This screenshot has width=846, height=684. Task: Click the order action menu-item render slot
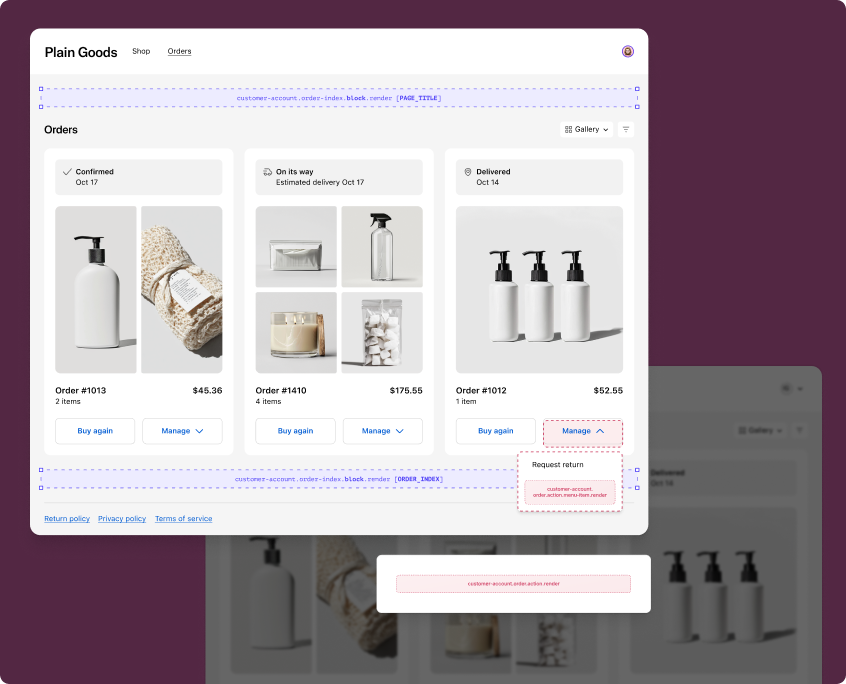click(570, 492)
